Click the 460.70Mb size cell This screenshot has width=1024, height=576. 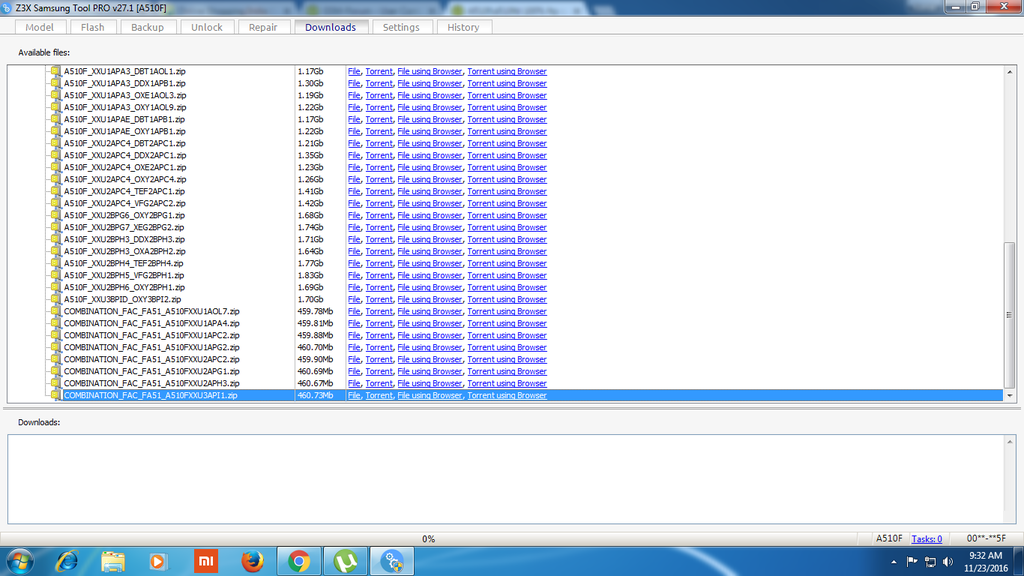(315, 347)
